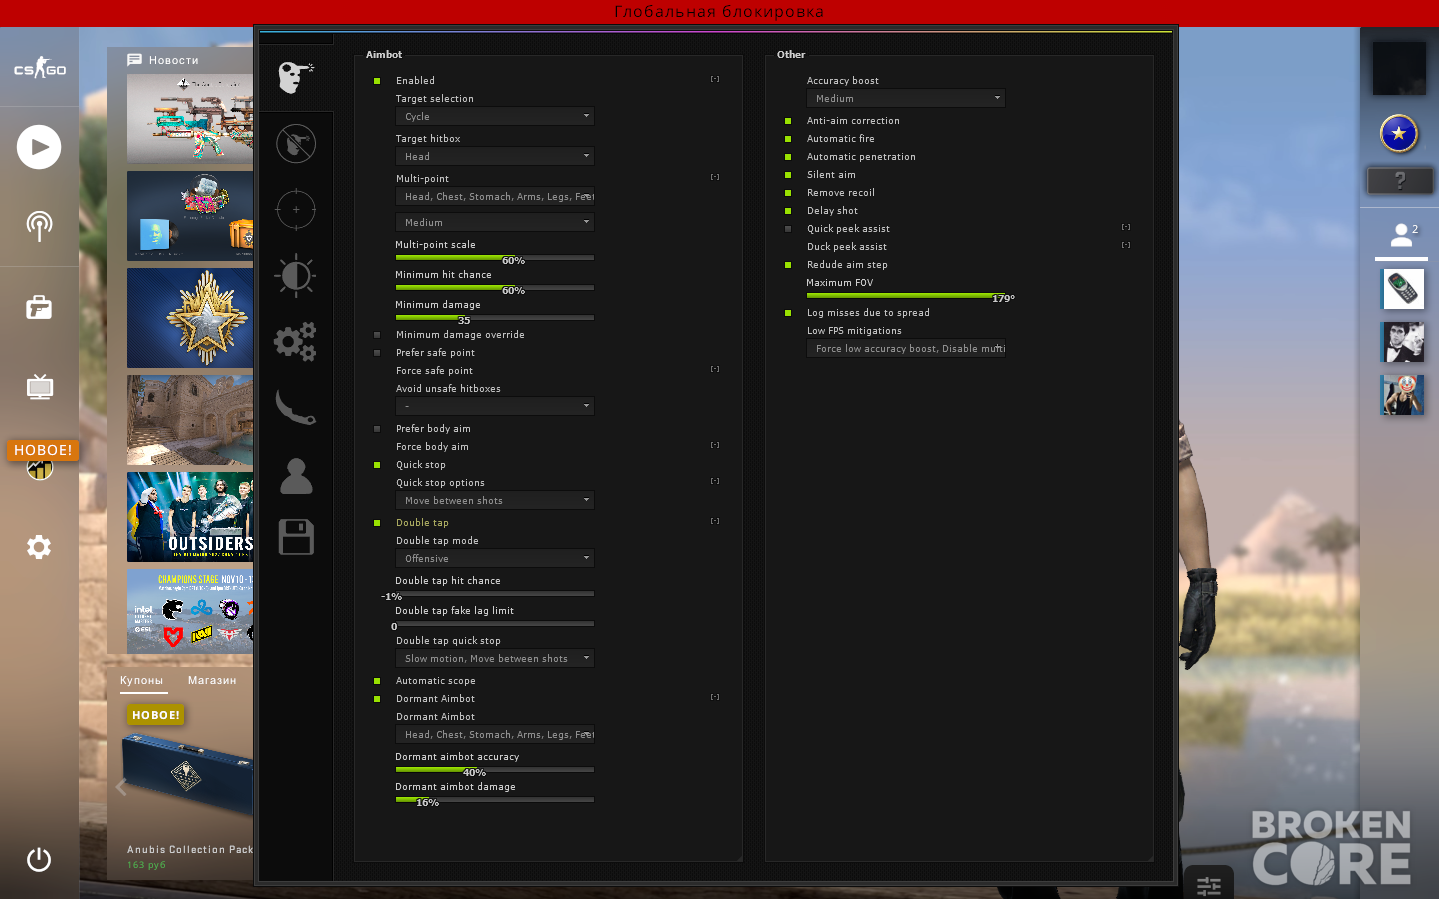Open the karambit knife skins tab icon
1439x899 pixels.
(x=295, y=407)
